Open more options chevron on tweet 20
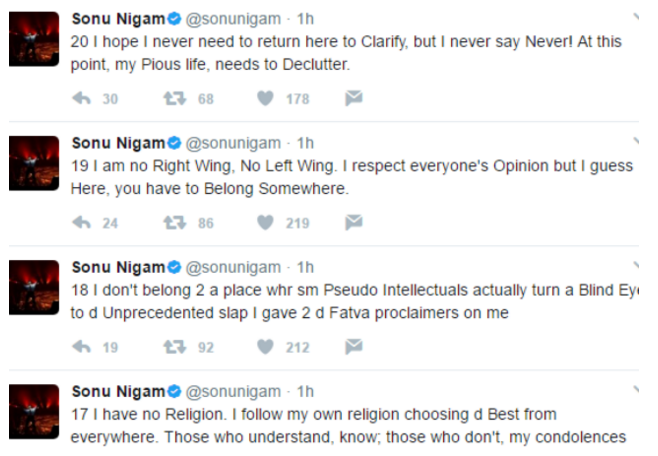This screenshot has width=658, height=456. point(637,19)
